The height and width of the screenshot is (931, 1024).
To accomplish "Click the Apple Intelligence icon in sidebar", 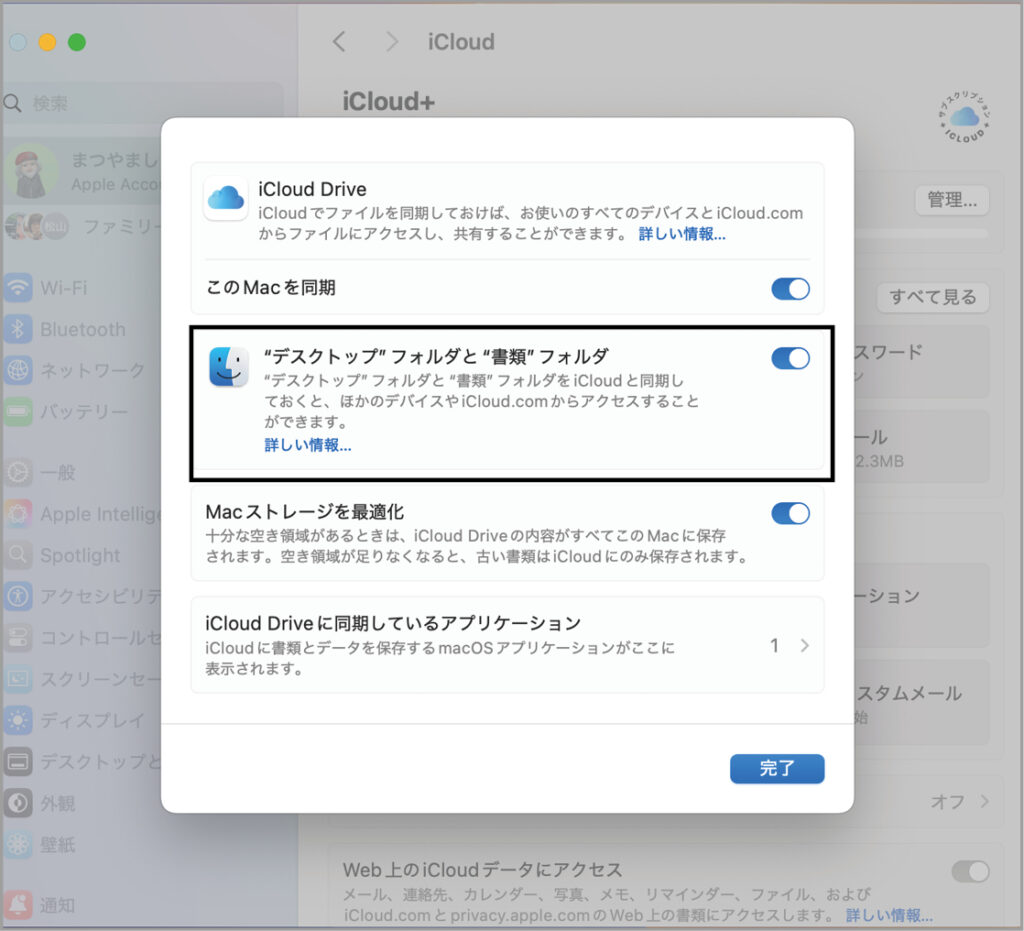I will (18, 514).
